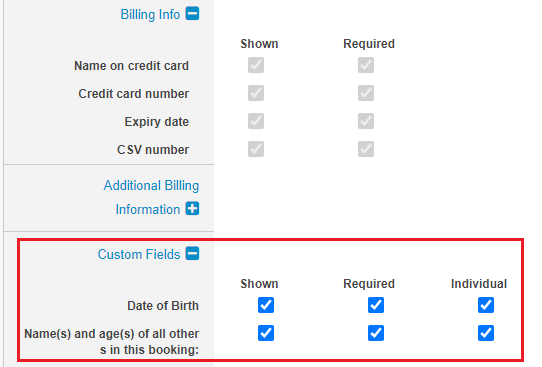Toggle Individual for Name(s) and age(s) field
Image resolution: width=542 pixels, height=367 pixels.
coord(486,333)
